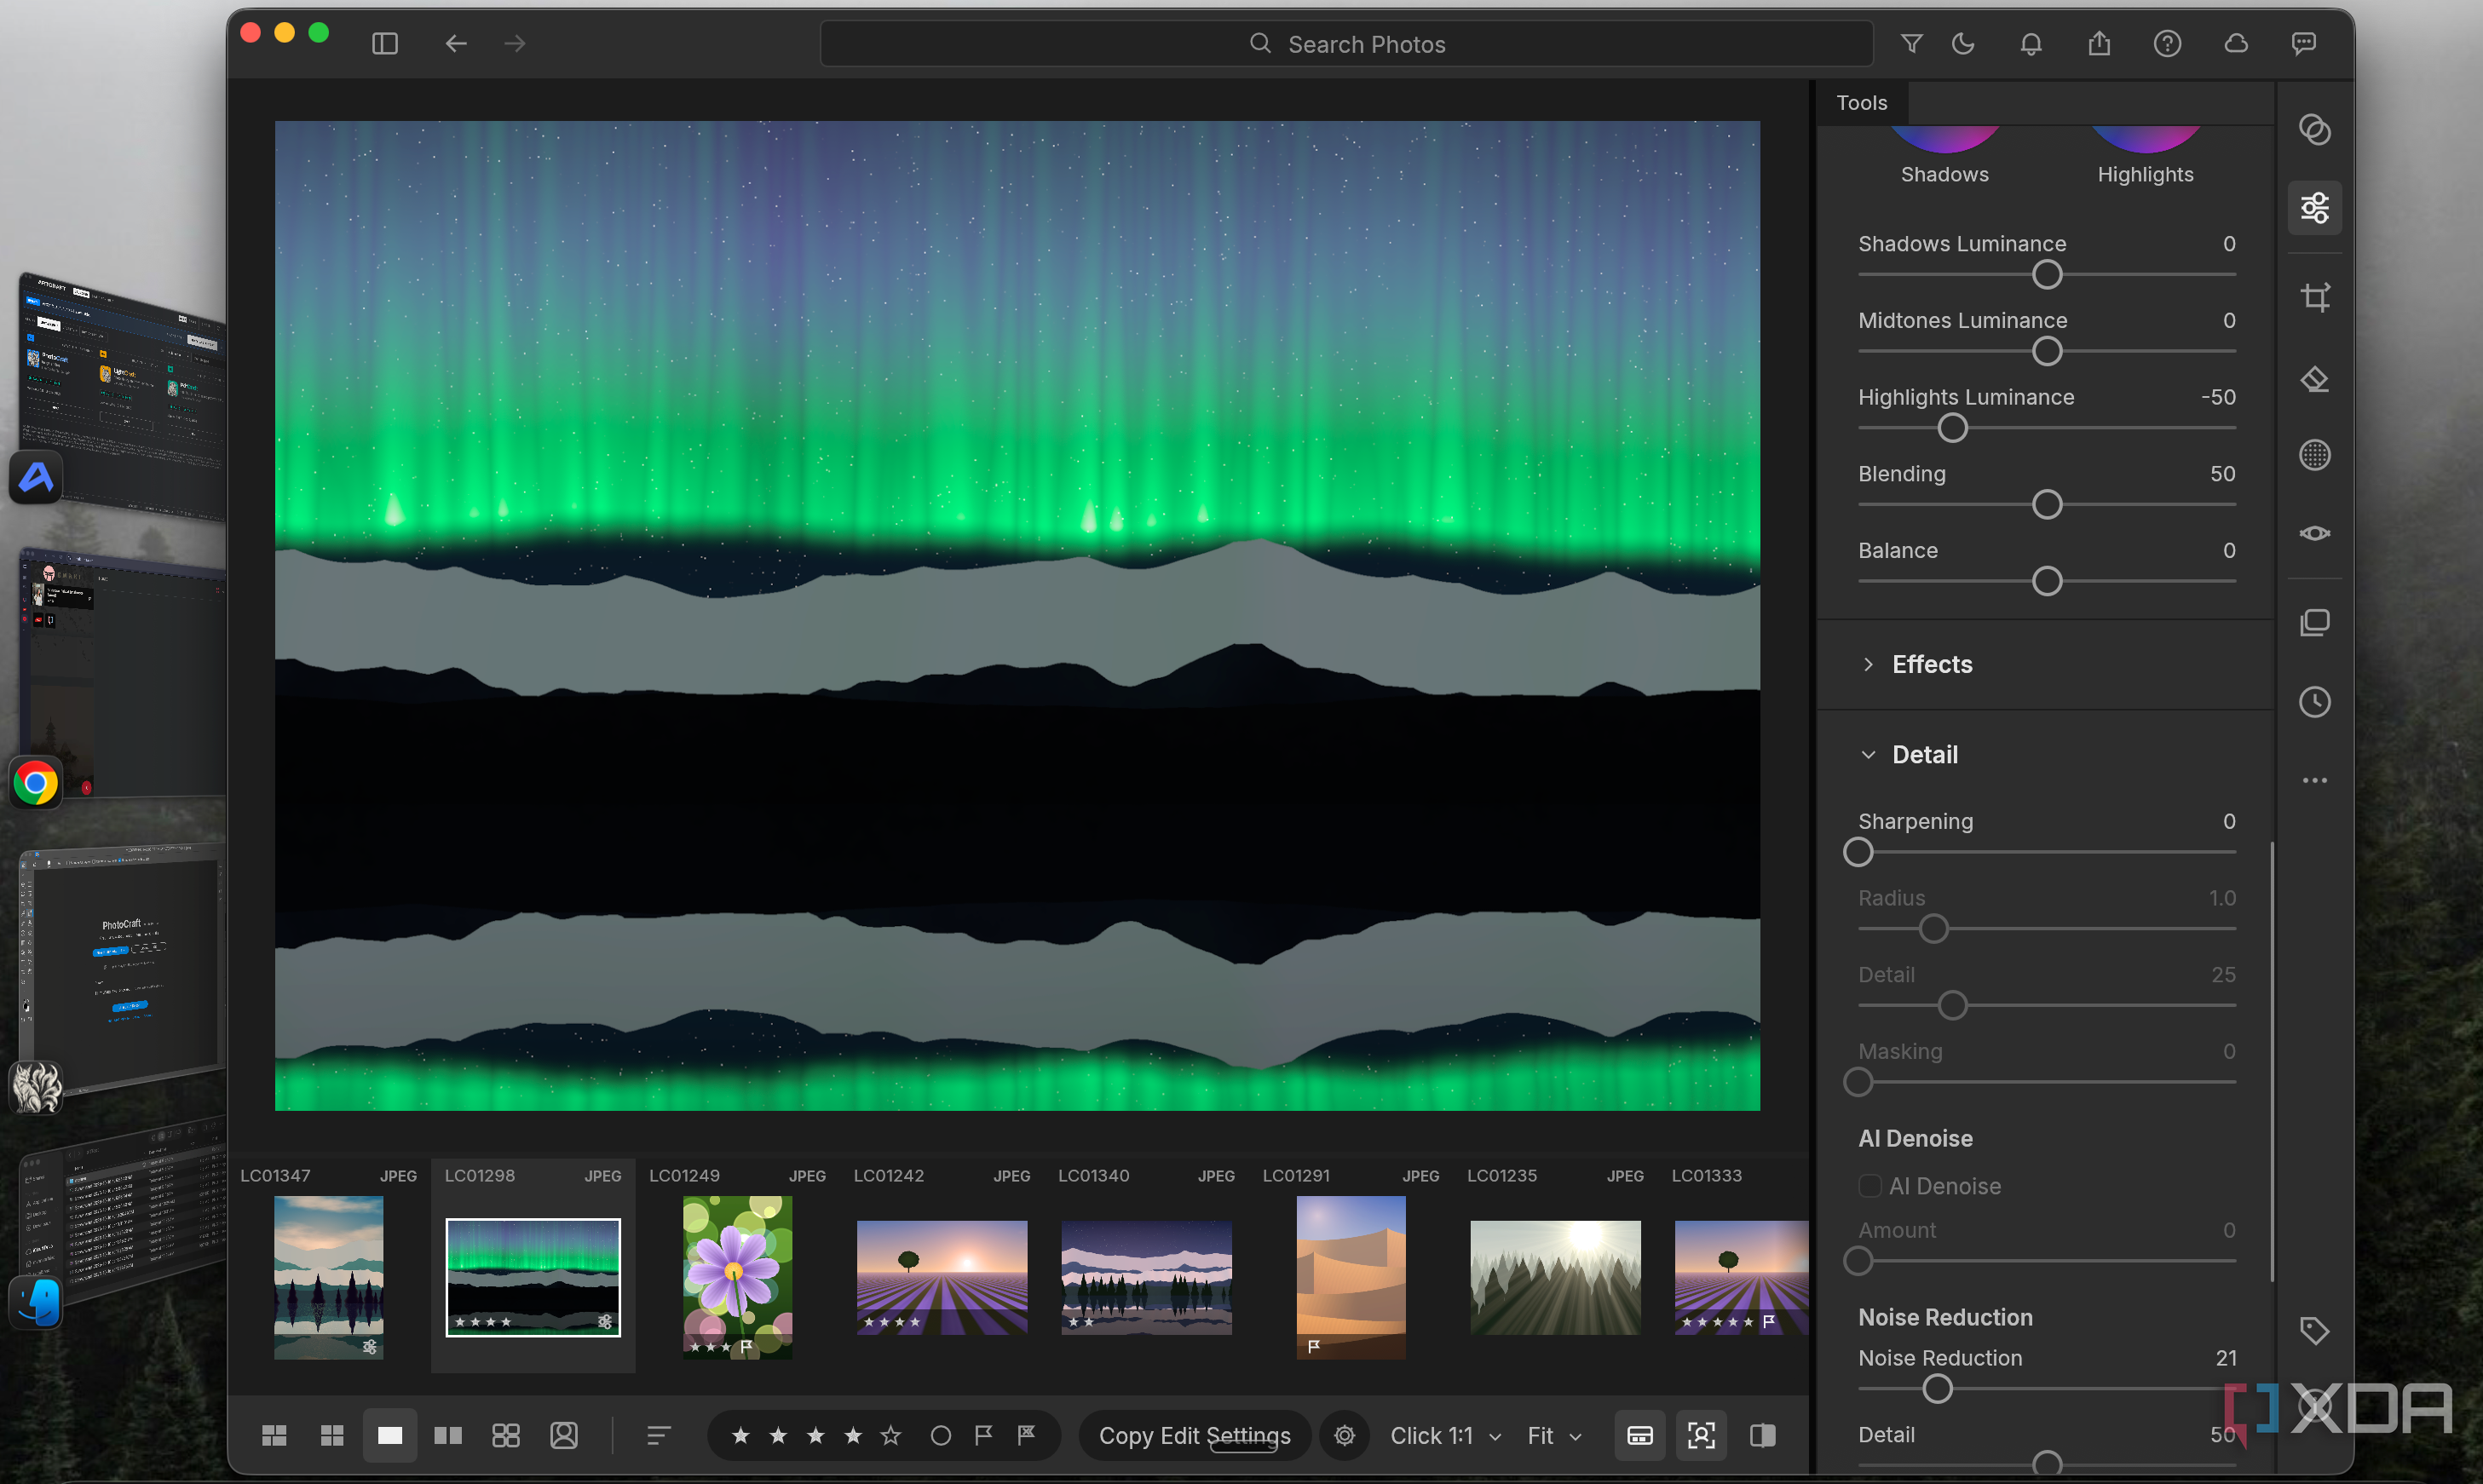Open the gear next to Copy Edit Settings
The height and width of the screenshot is (1484, 2483).
pos(1345,1436)
